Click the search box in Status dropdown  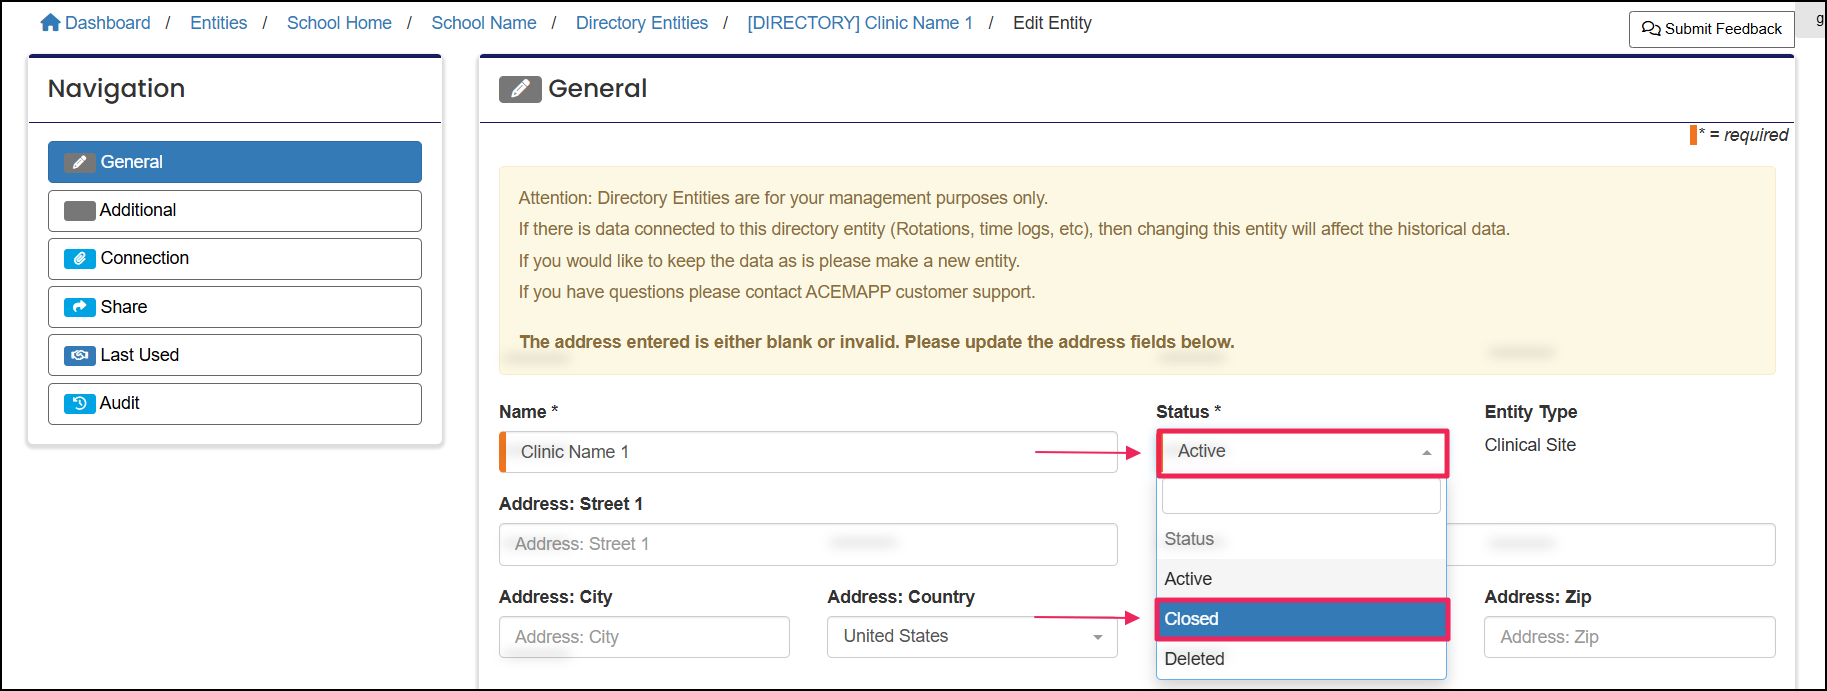[x=1301, y=496]
